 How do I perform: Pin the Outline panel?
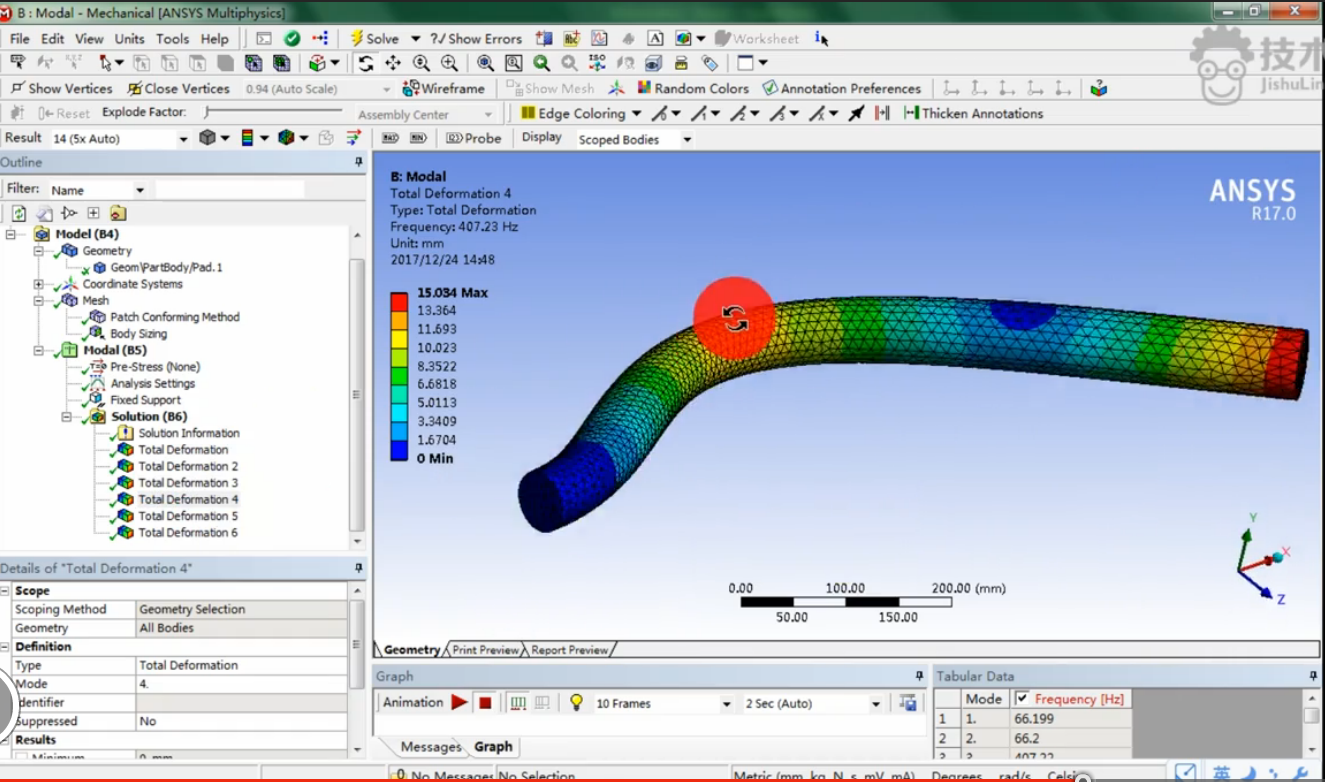359,162
